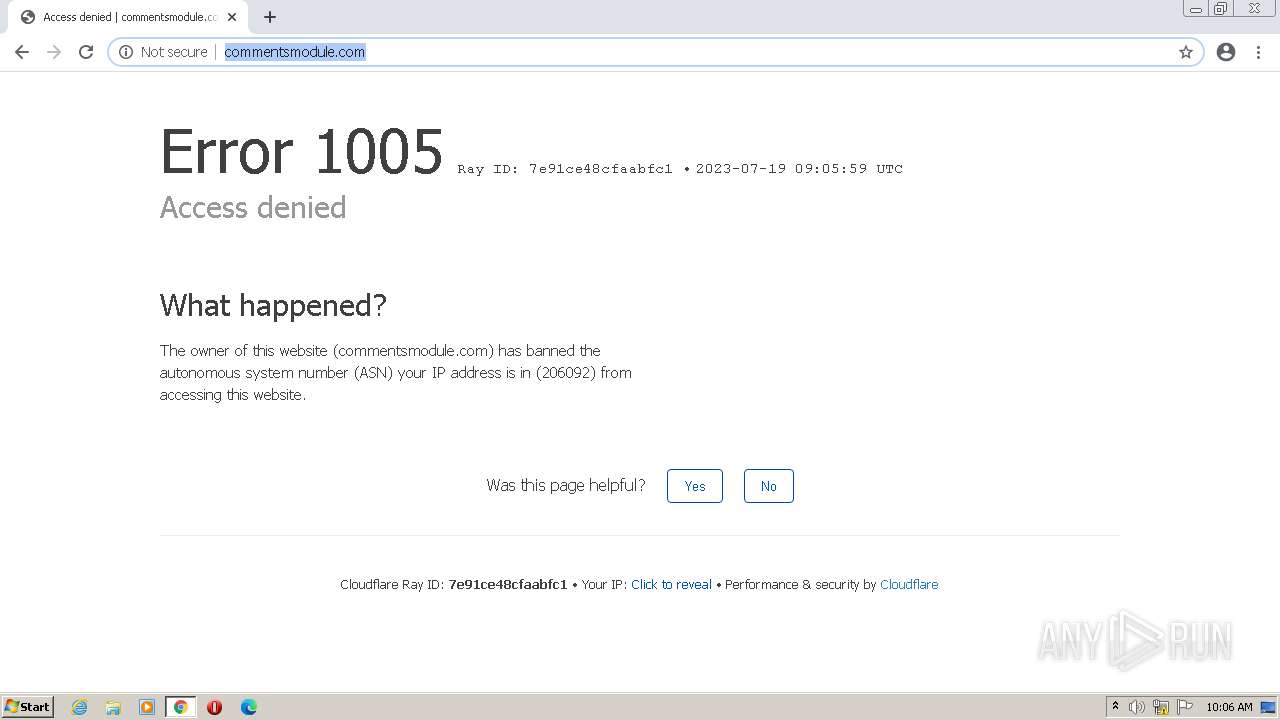Click the 10:06 AM taskbar clock
The height and width of the screenshot is (720, 1280).
[x=1229, y=707]
